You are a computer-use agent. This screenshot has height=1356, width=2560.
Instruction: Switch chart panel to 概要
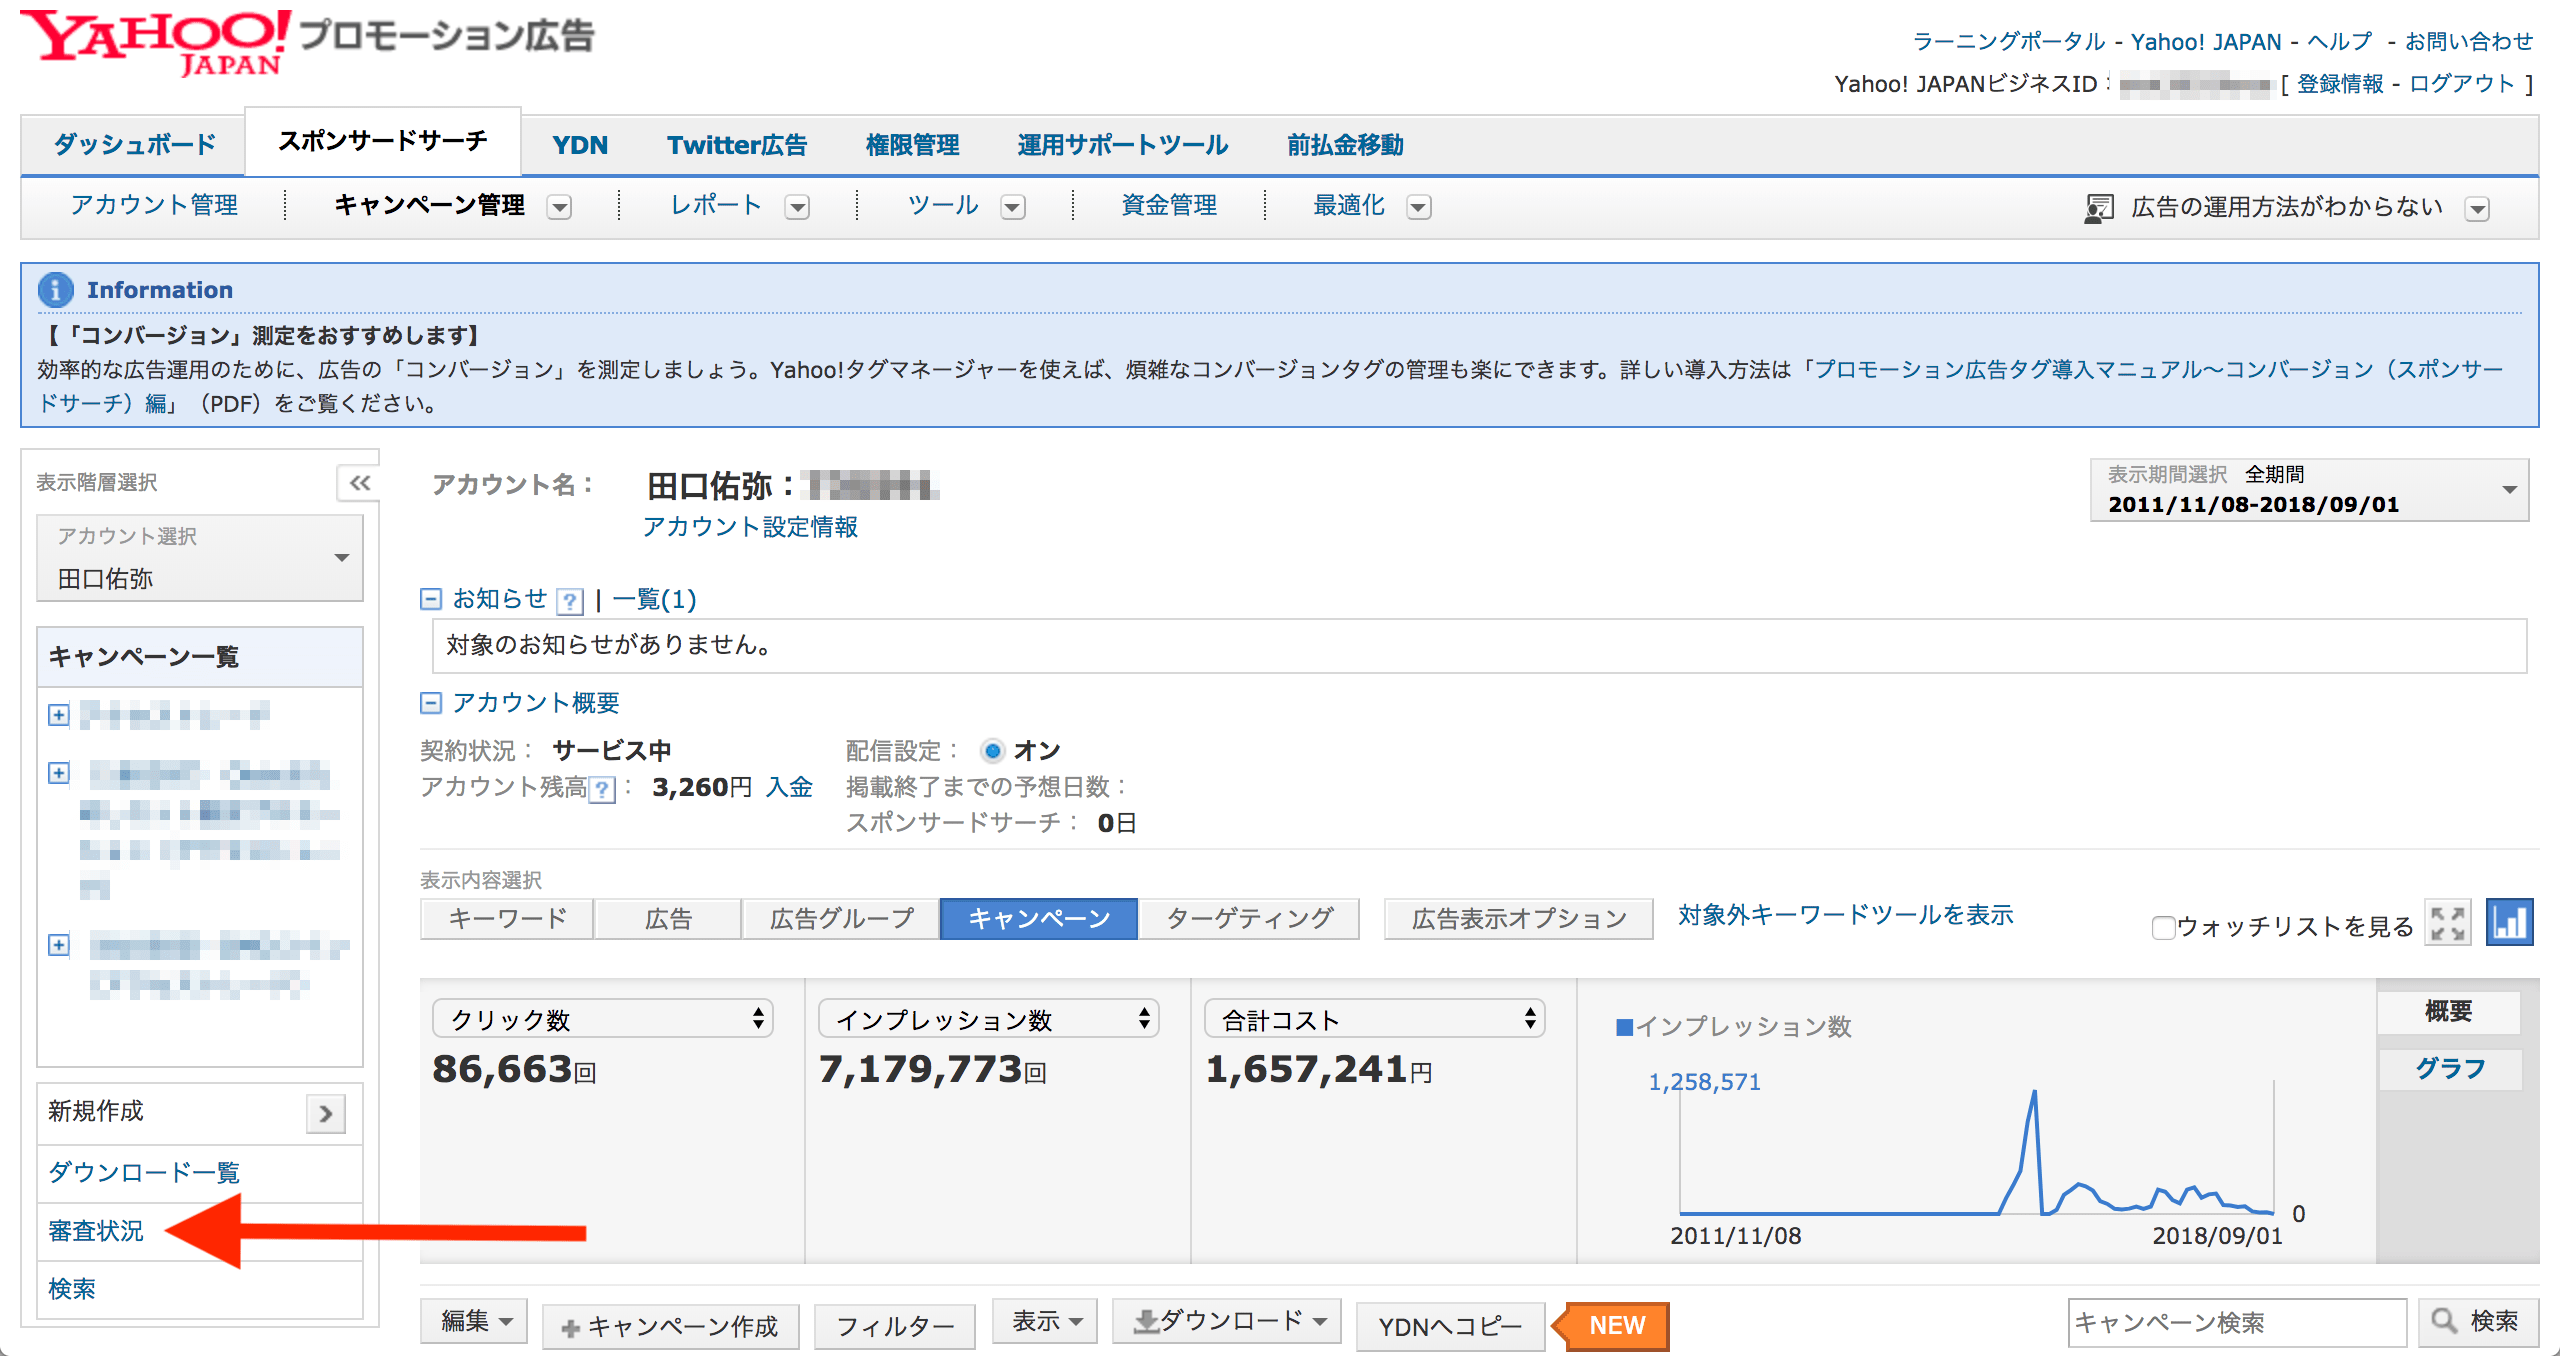(x=2449, y=1012)
